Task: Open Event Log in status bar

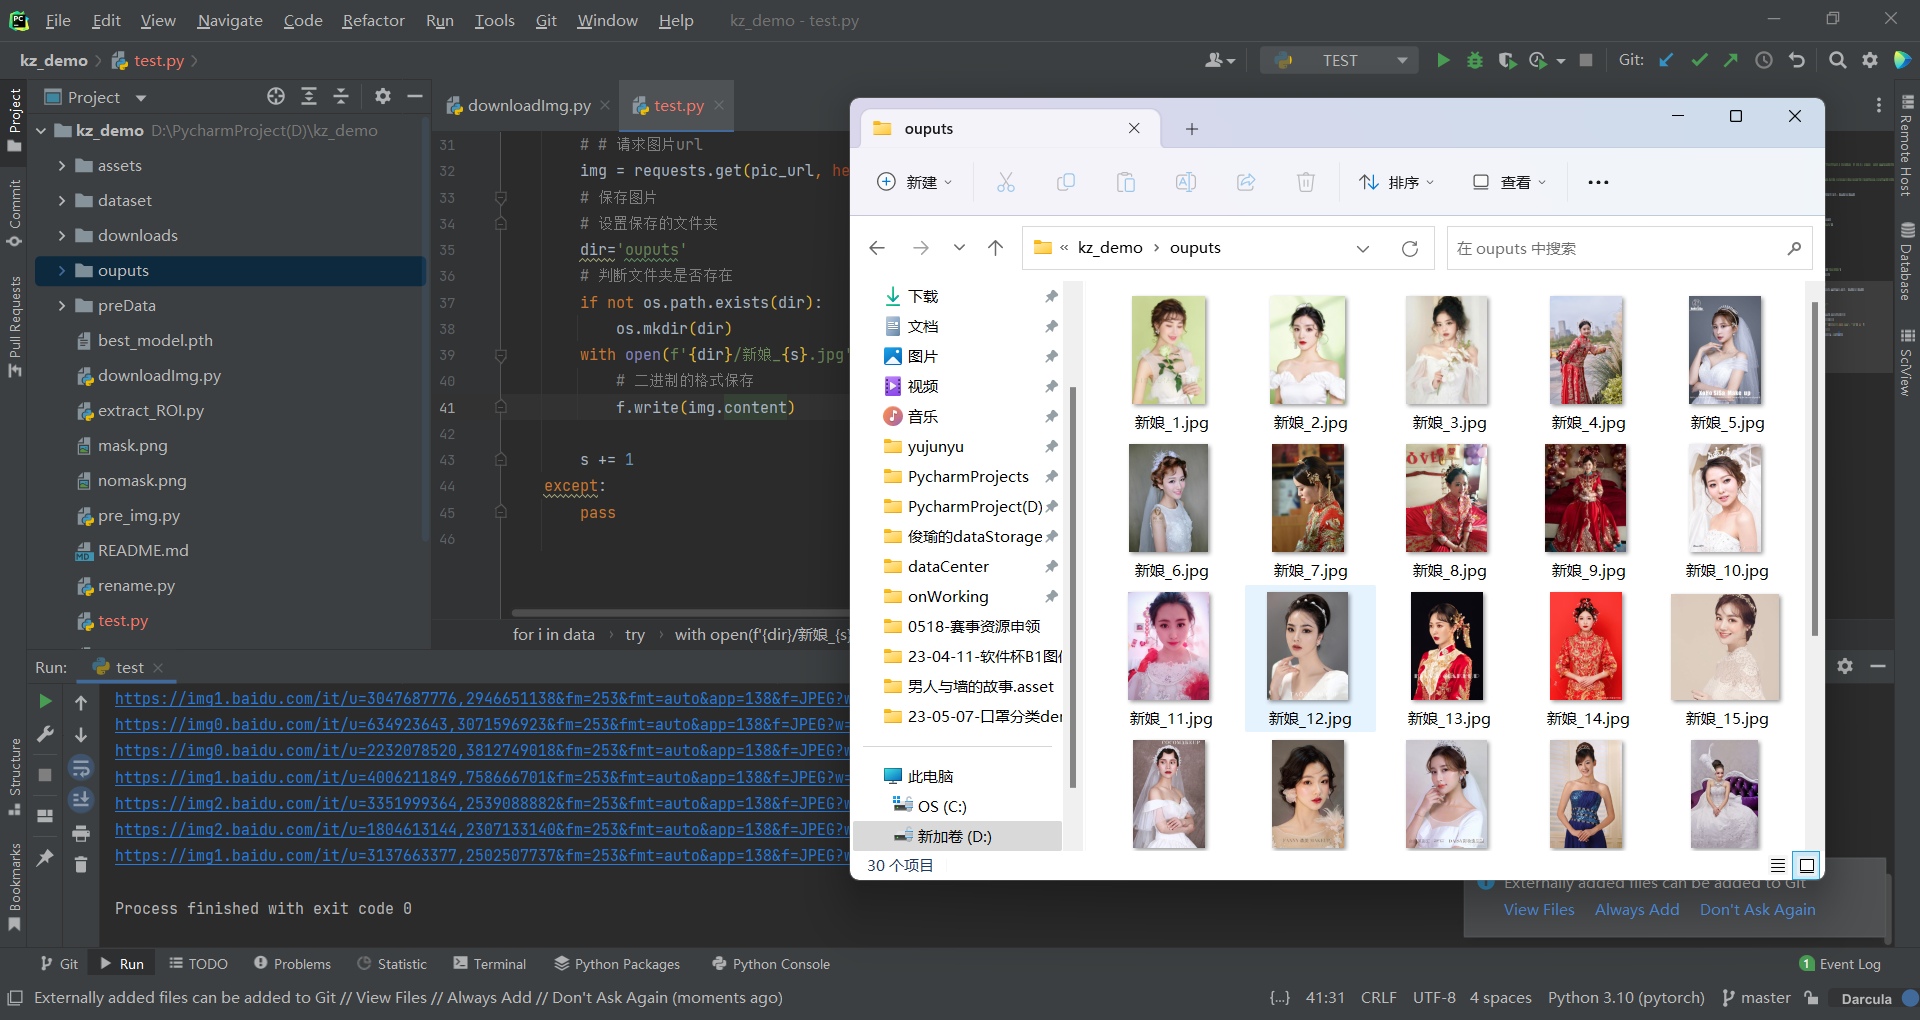Action: (1840, 964)
